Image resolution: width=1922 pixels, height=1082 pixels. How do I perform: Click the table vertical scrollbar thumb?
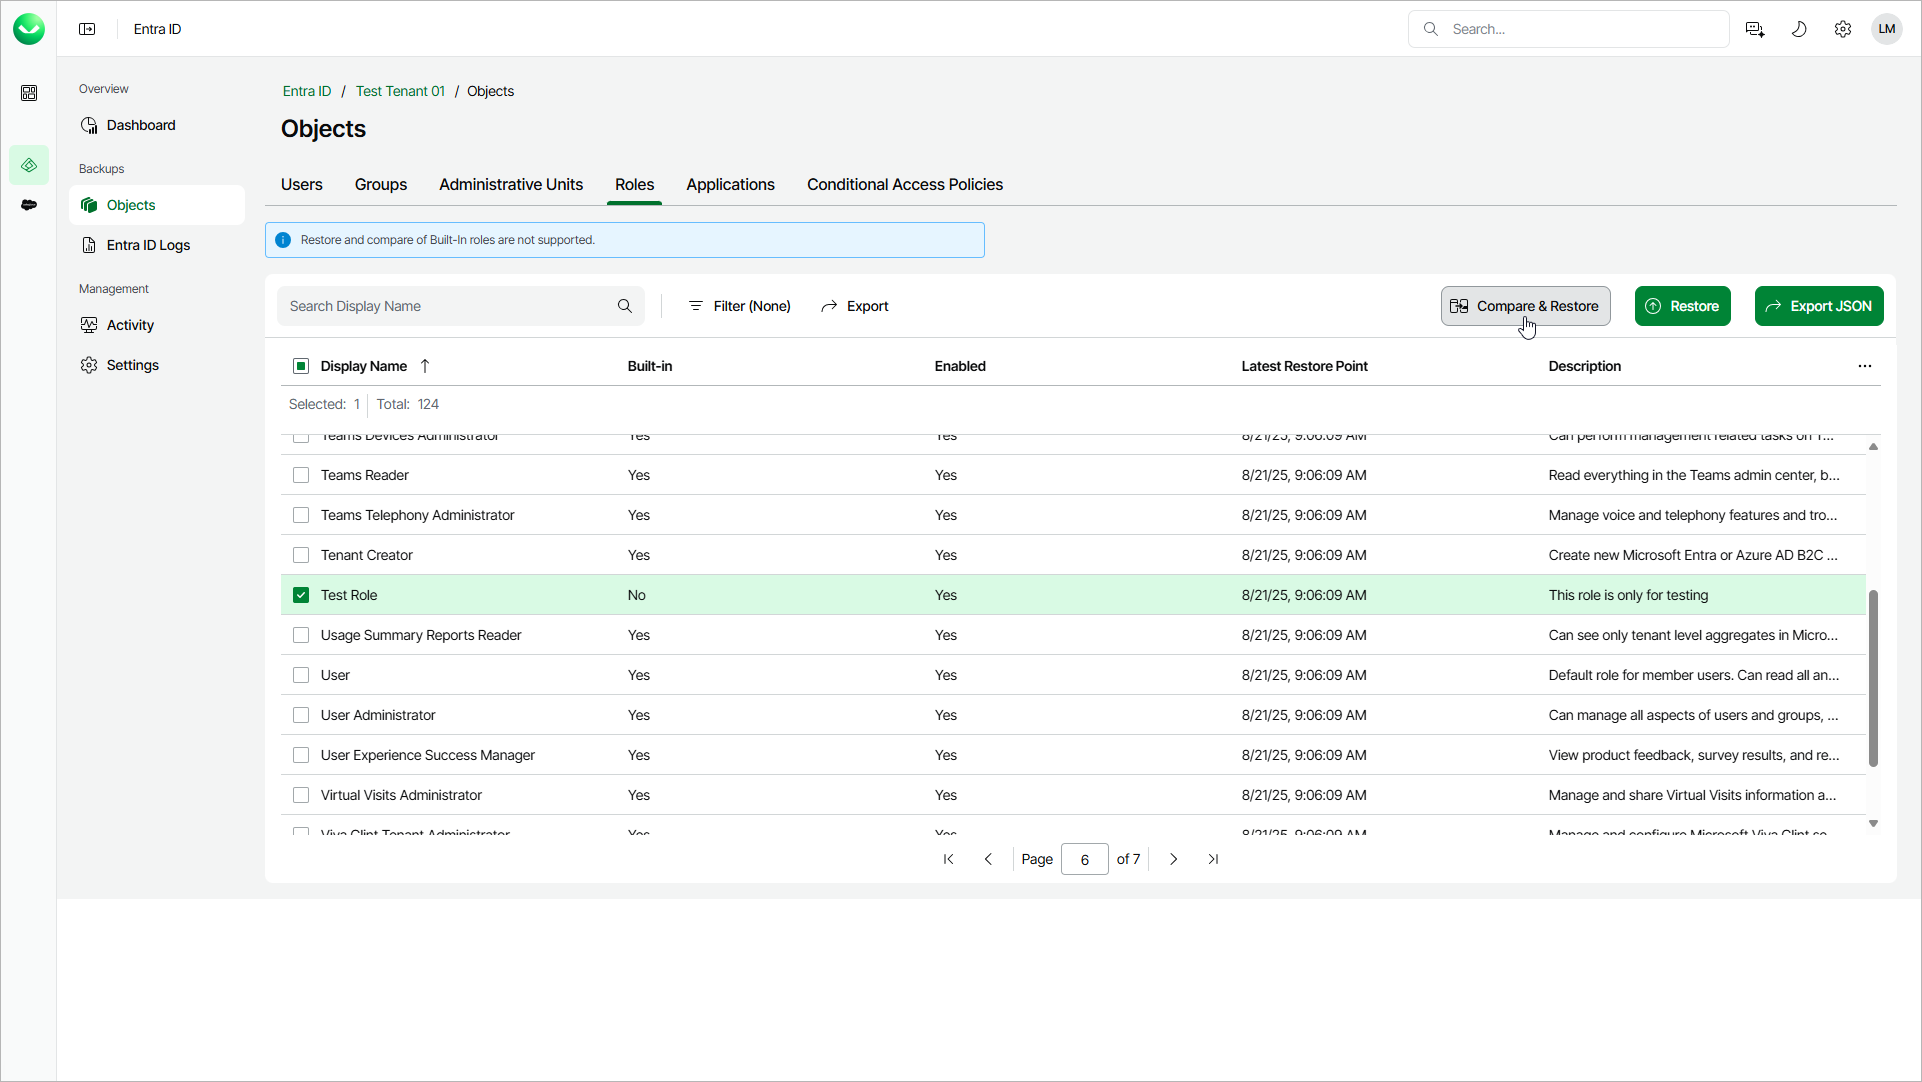[1872, 680]
